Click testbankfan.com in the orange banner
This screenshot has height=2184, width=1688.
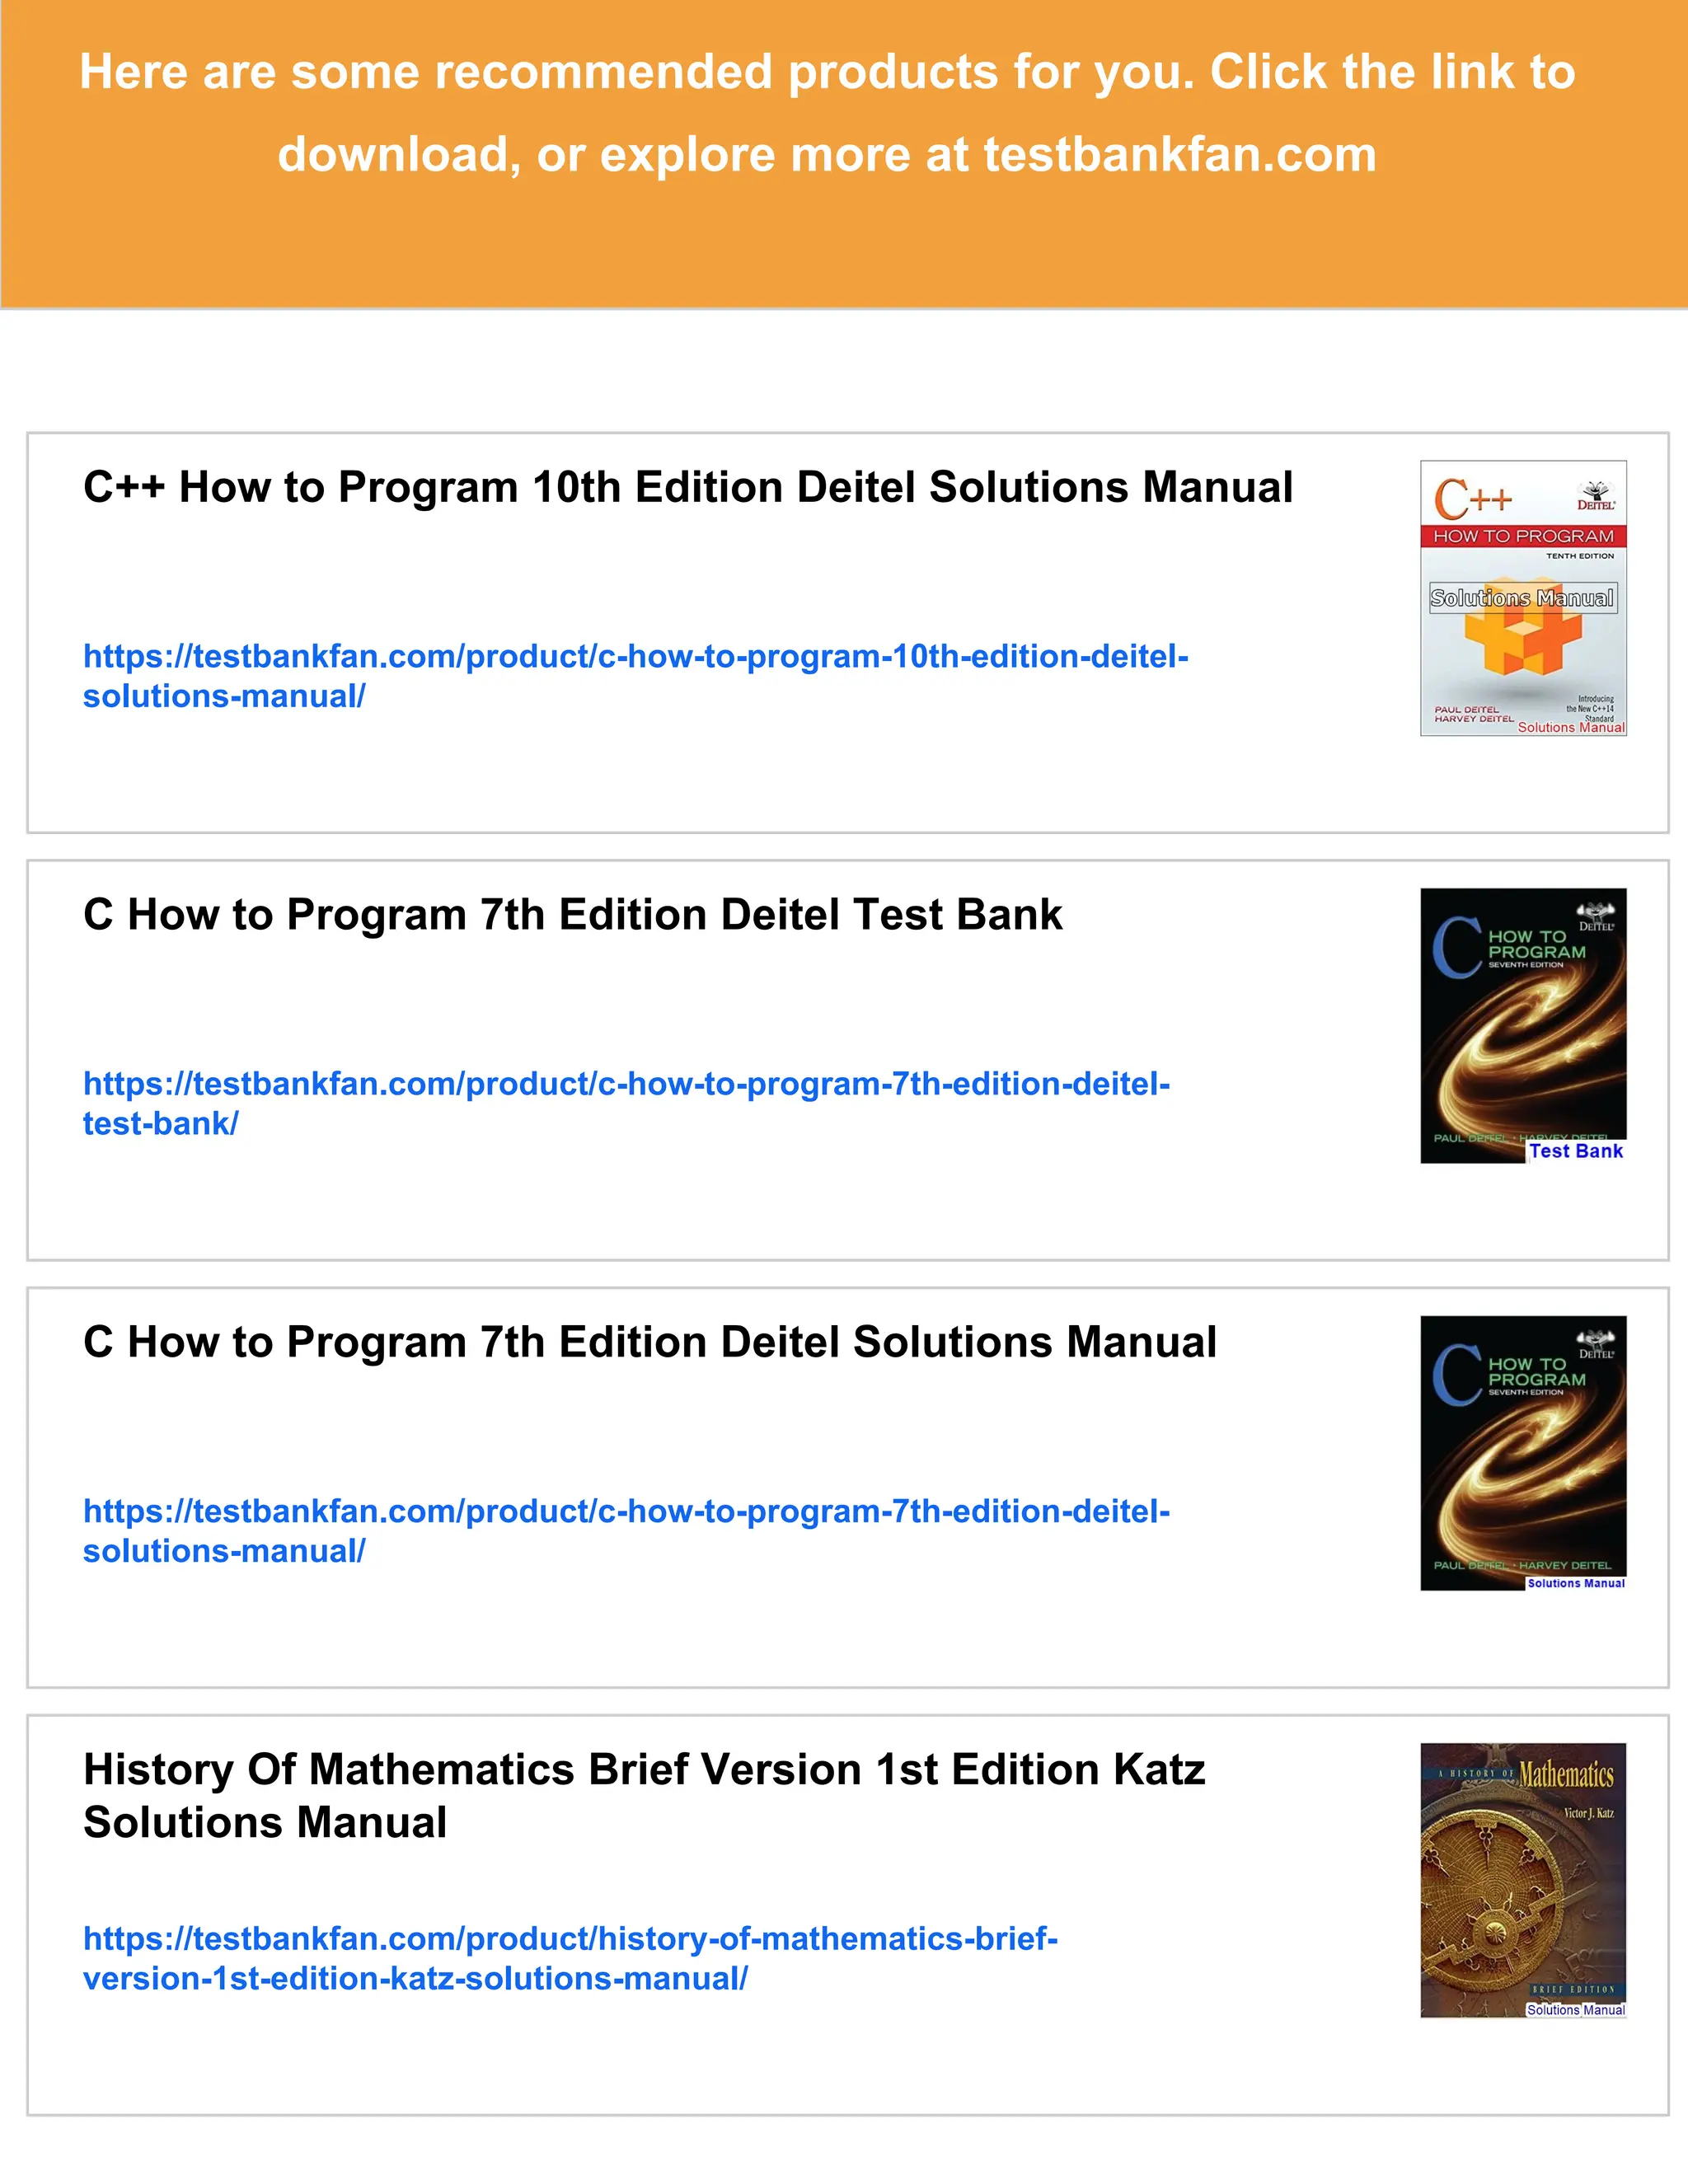tap(1180, 155)
